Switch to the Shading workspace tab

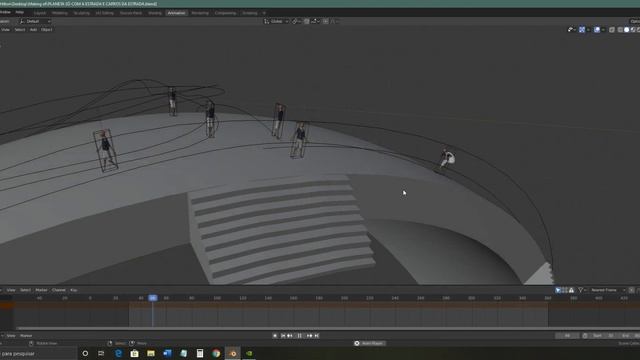click(x=155, y=13)
